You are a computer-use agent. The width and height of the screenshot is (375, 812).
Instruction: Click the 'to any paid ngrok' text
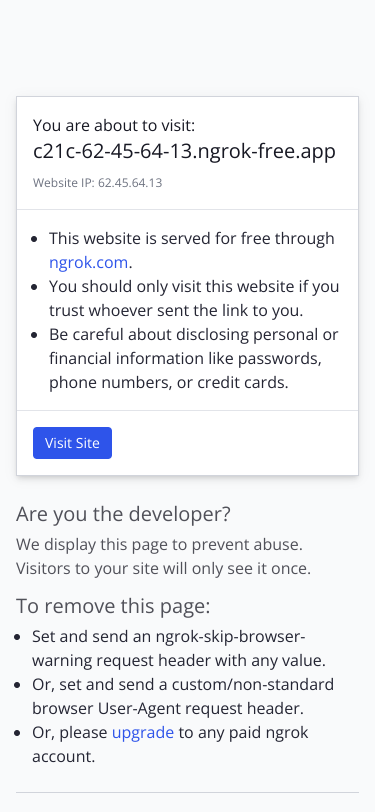[243, 732]
